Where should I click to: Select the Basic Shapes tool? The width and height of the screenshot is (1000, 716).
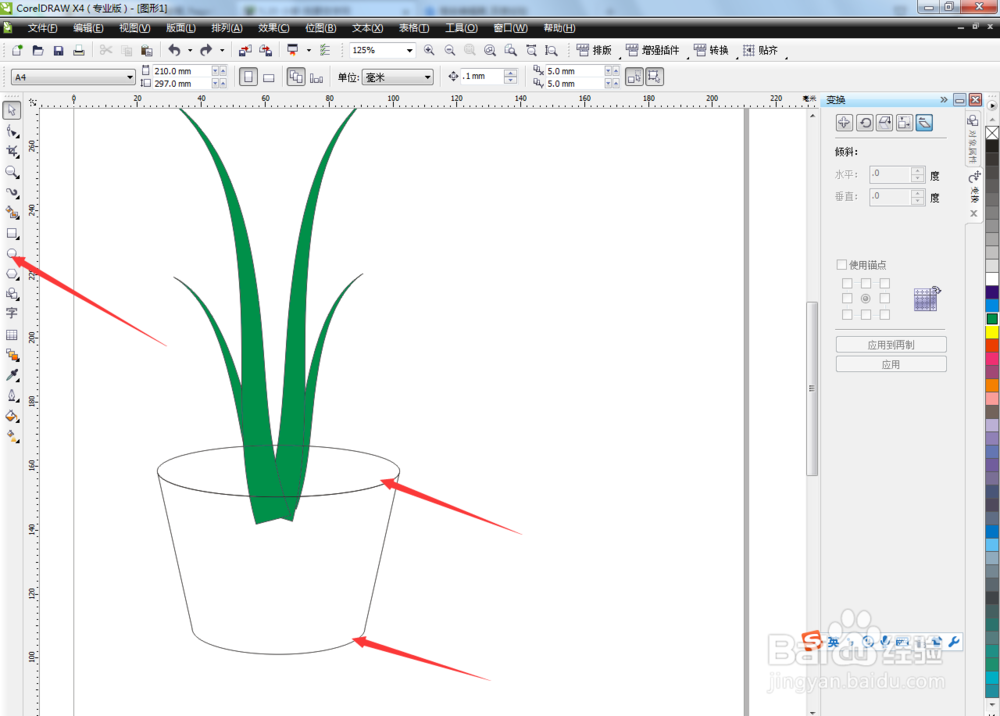click(x=11, y=294)
